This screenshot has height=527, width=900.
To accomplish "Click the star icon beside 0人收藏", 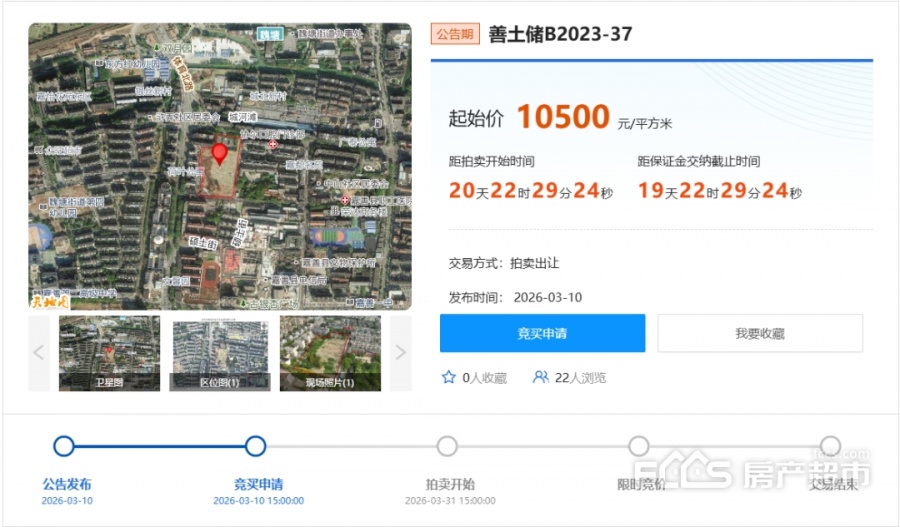I will coord(449,377).
